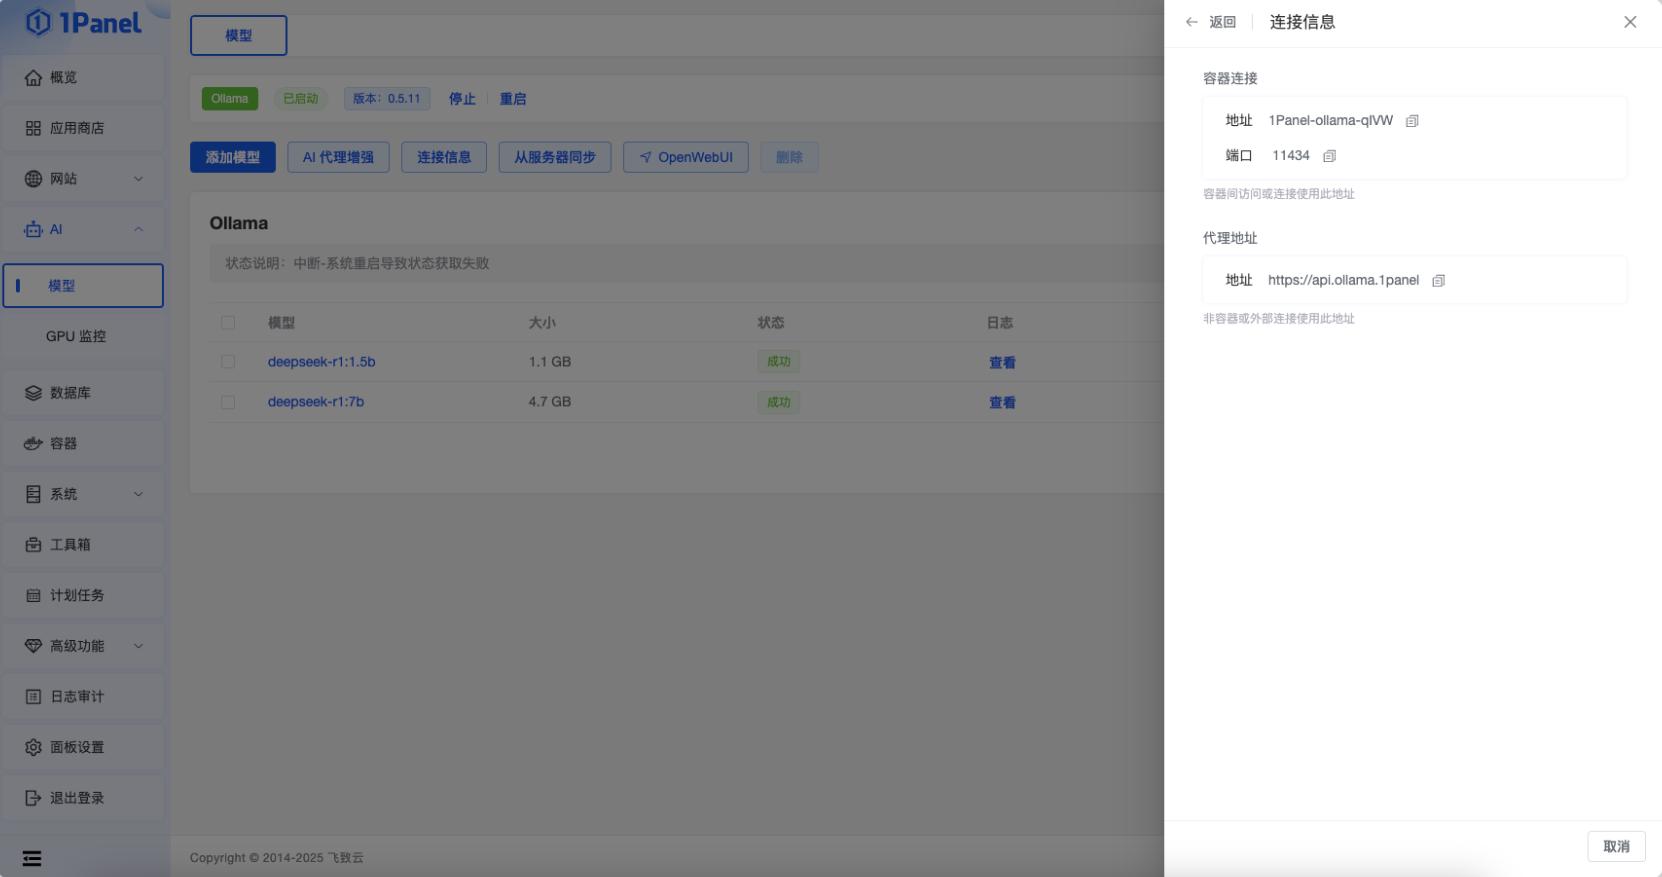Check the deepseek-r1:7b row checkbox
Viewport: 1662px width, 877px height.
[228, 402]
